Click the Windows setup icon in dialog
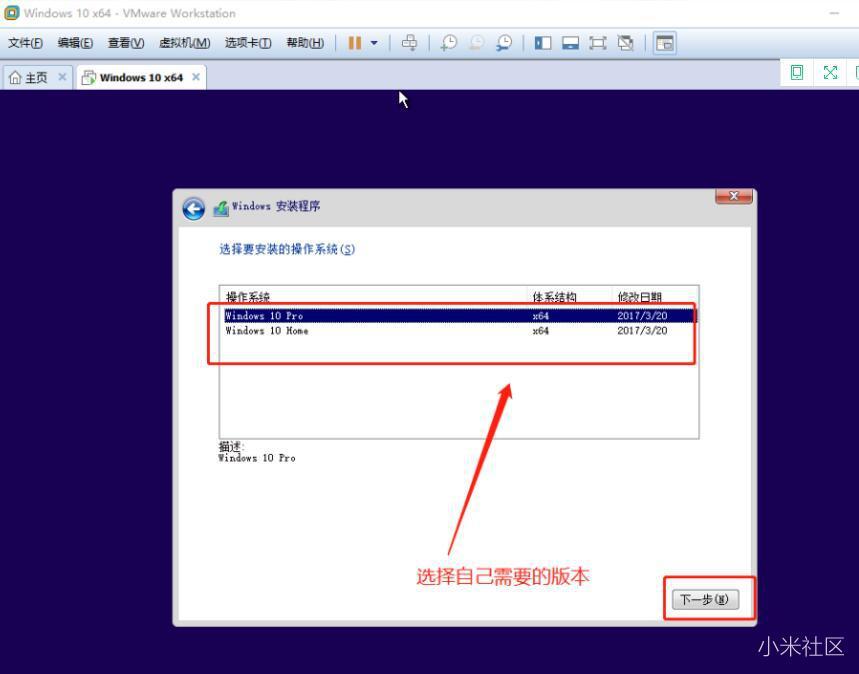Viewport: 859px width, 674px height. click(221, 208)
